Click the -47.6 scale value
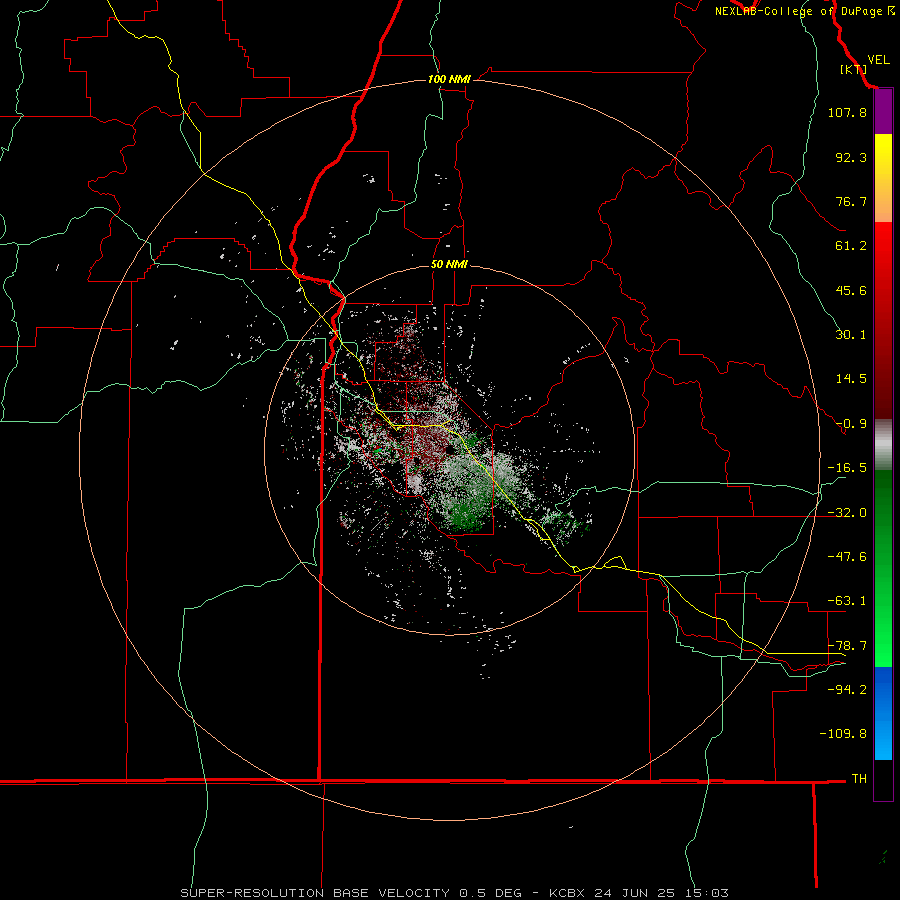Viewport: 900px width, 900px height. (847, 557)
